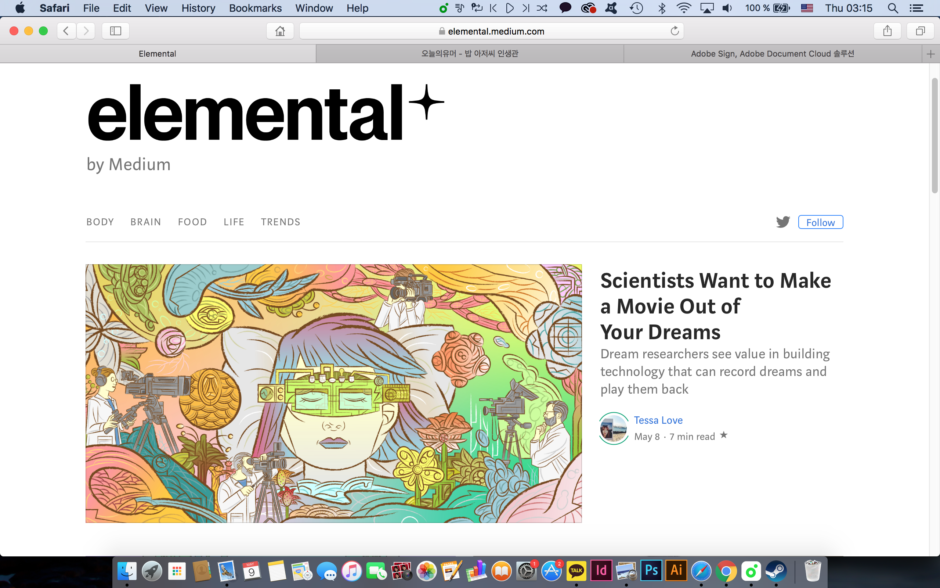Select the TRENDS navigation link
This screenshot has width=940, height=588.
pyautogui.click(x=281, y=222)
